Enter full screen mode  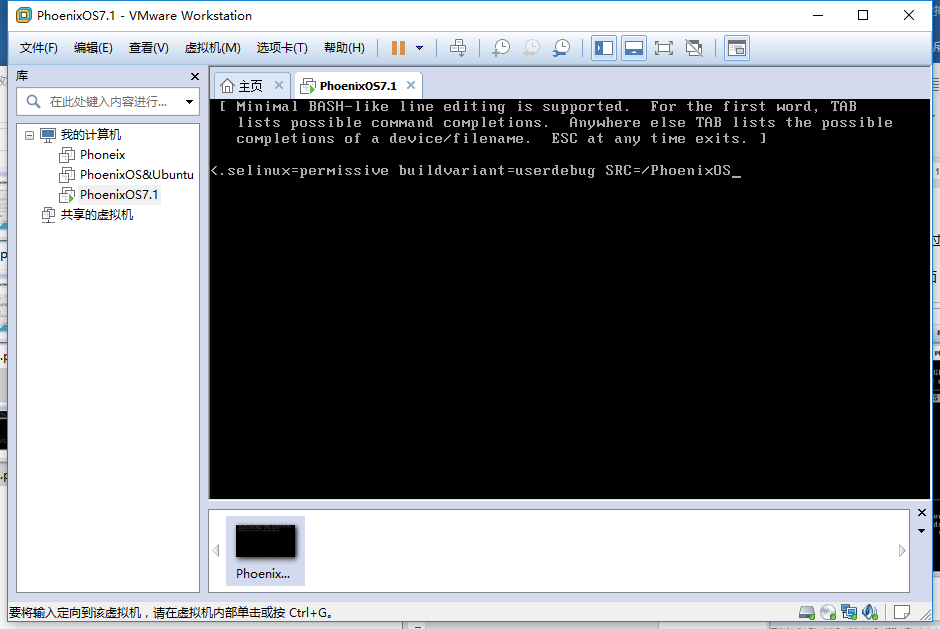pyautogui.click(x=664, y=48)
